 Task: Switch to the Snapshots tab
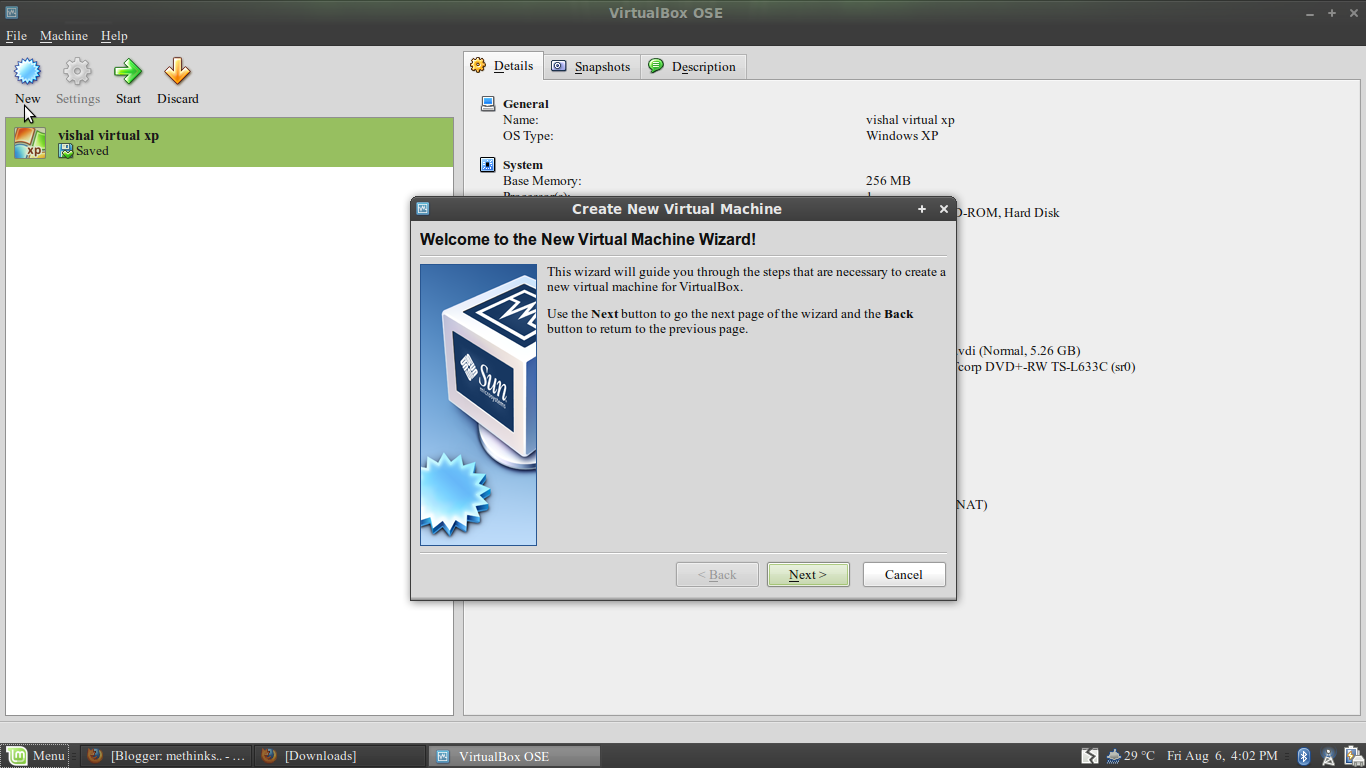click(x=592, y=67)
